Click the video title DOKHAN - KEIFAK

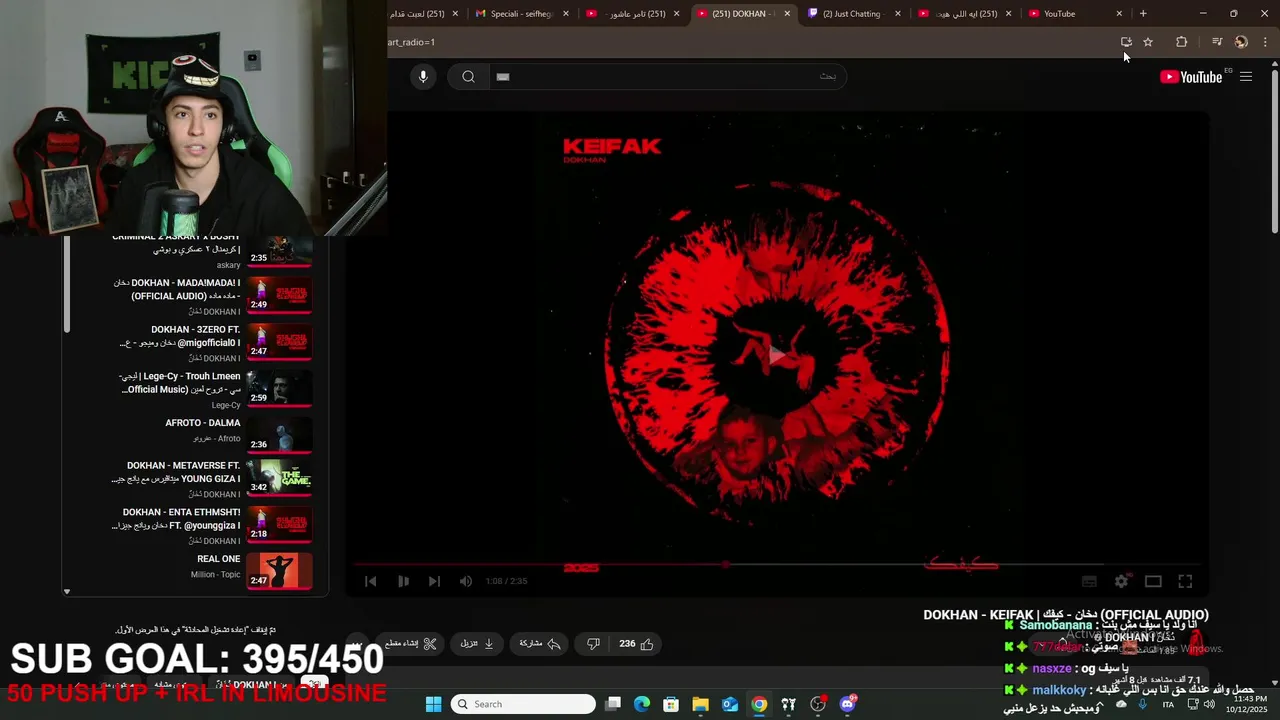tap(1065, 615)
